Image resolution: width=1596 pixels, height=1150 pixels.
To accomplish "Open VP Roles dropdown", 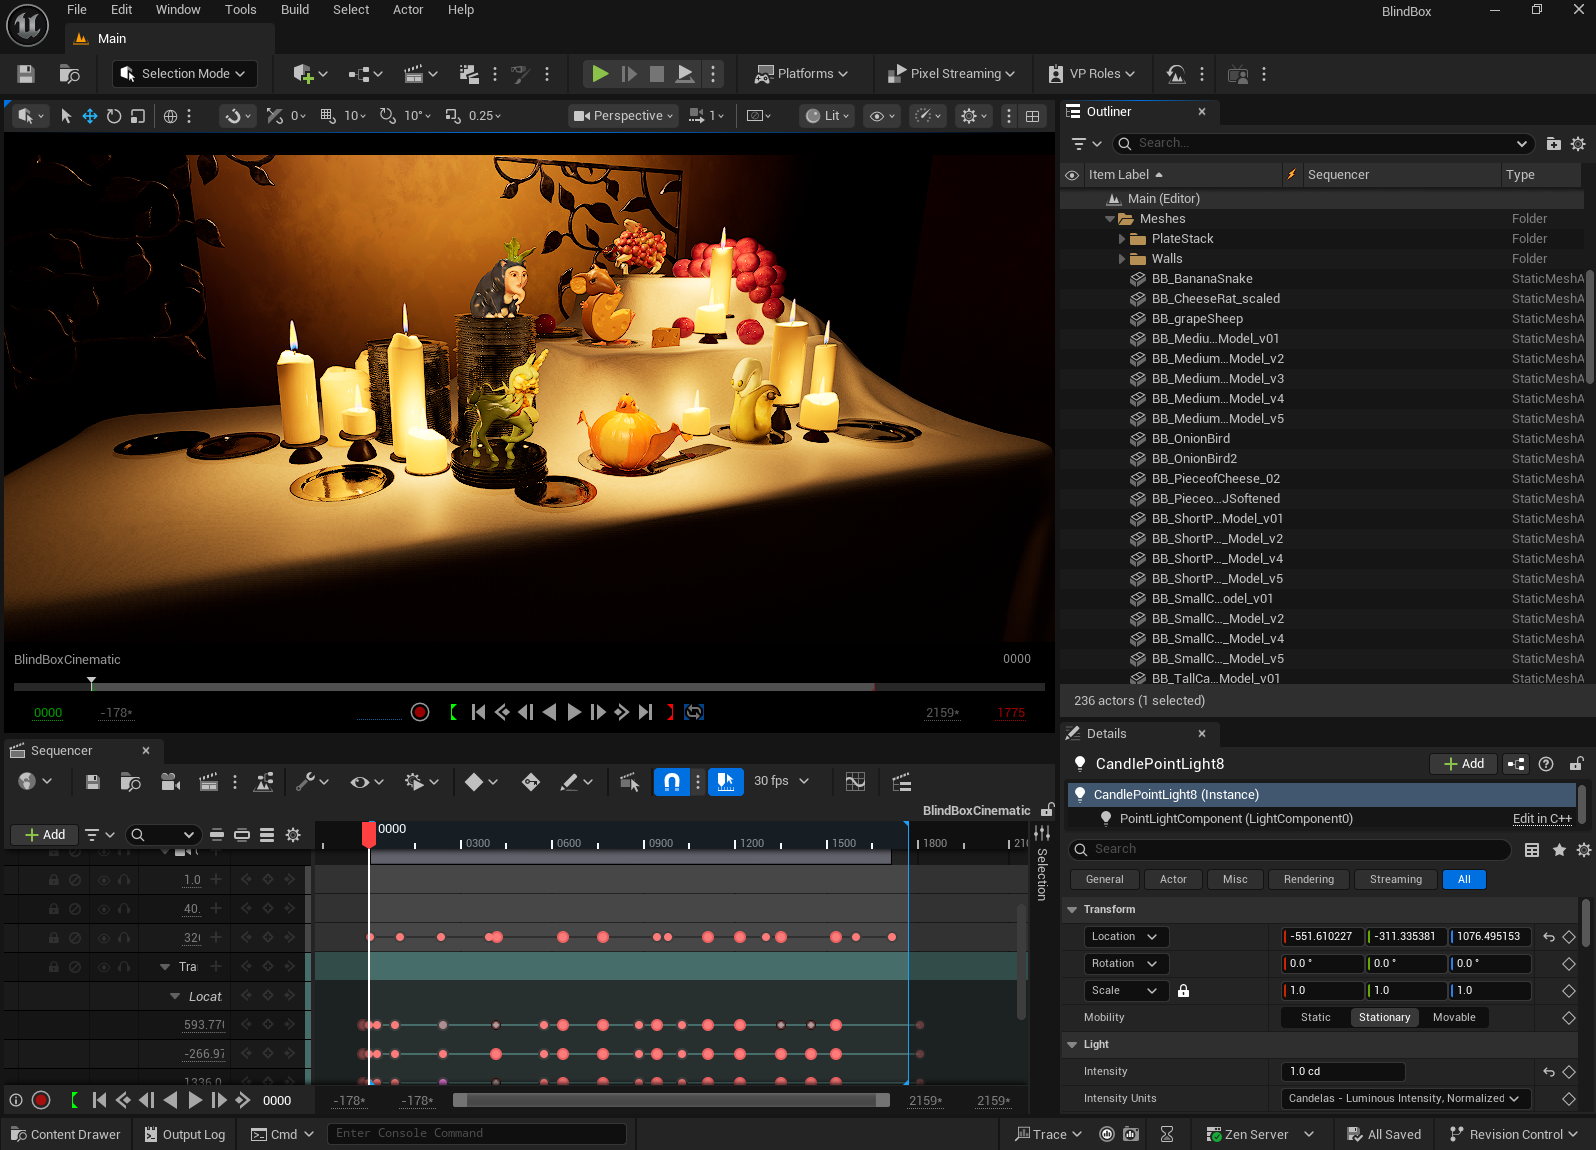I will click(x=1091, y=74).
